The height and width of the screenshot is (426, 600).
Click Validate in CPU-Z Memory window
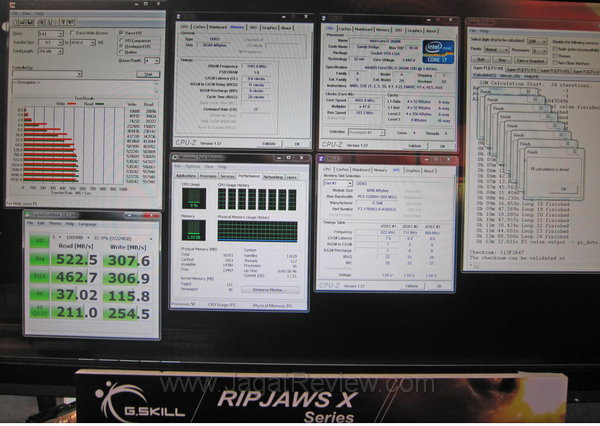(x=269, y=143)
